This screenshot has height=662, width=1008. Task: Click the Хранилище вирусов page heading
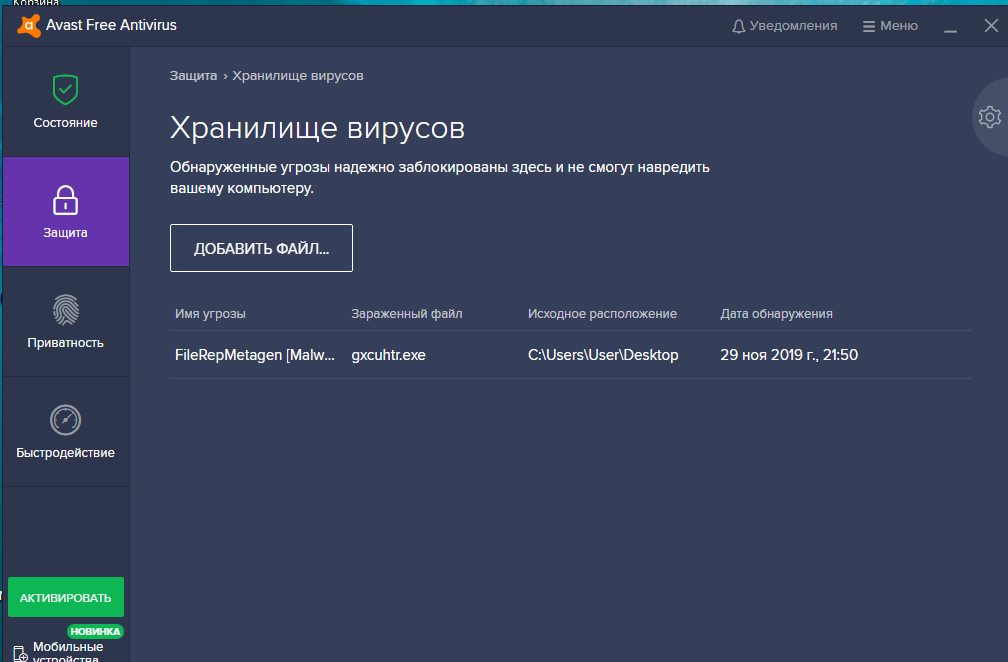(x=317, y=128)
